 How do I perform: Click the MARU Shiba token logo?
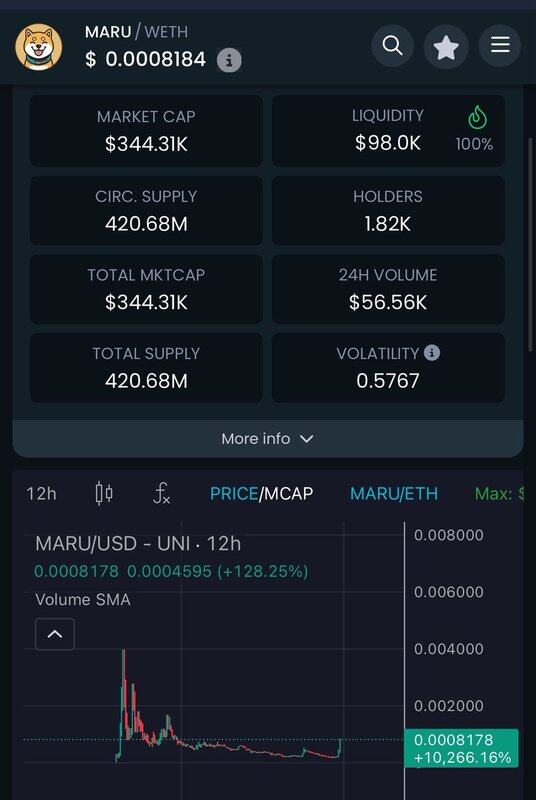coord(39,47)
